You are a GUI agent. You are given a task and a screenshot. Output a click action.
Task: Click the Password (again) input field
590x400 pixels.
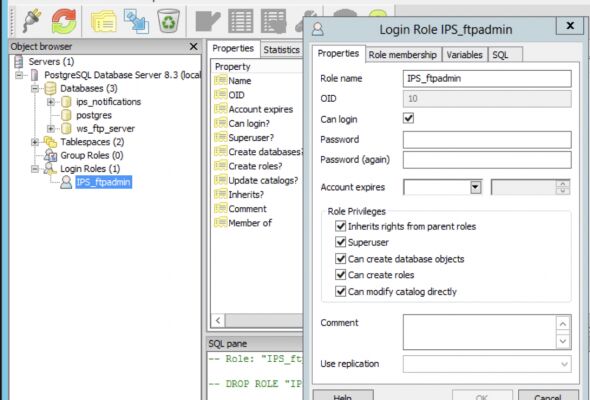487,160
